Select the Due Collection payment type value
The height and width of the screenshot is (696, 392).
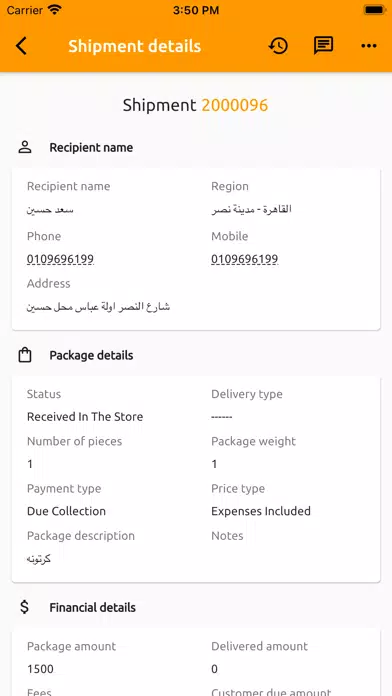(x=67, y=511)
